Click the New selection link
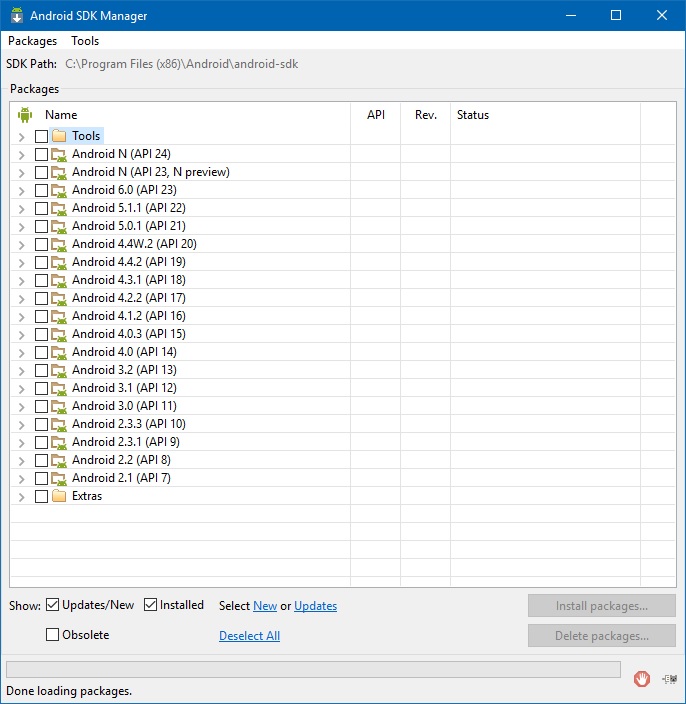Screen dimensions: 686x704 coord(265,606)
